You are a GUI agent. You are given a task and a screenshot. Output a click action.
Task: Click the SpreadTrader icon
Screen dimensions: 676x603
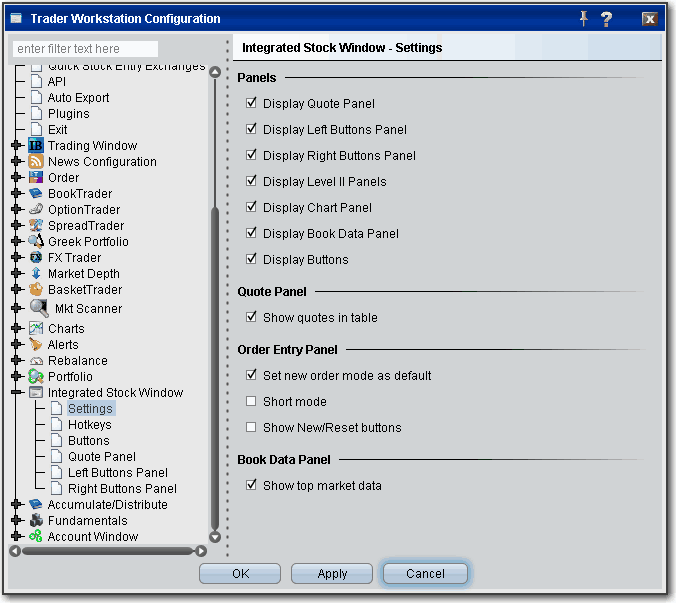tap(36, 225)
